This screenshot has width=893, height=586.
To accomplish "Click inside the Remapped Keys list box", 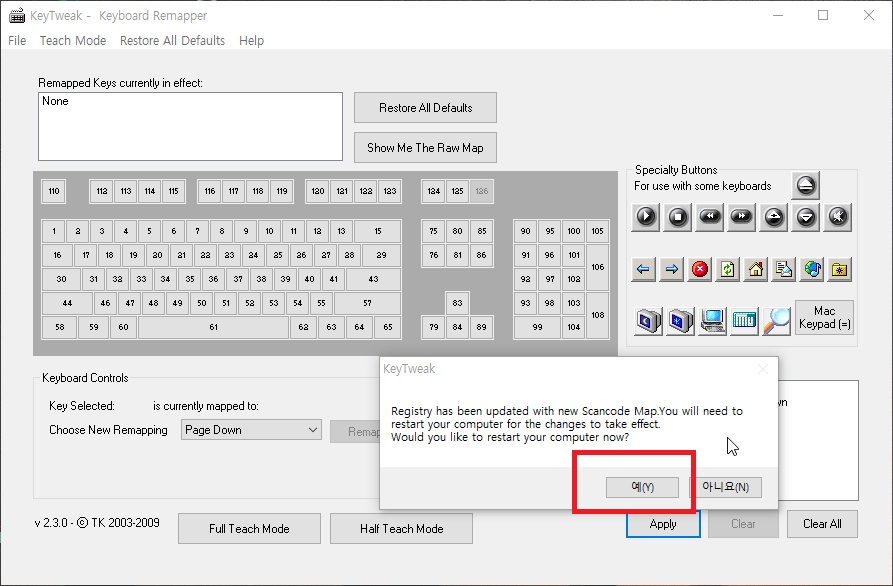I will coord(190,126).
